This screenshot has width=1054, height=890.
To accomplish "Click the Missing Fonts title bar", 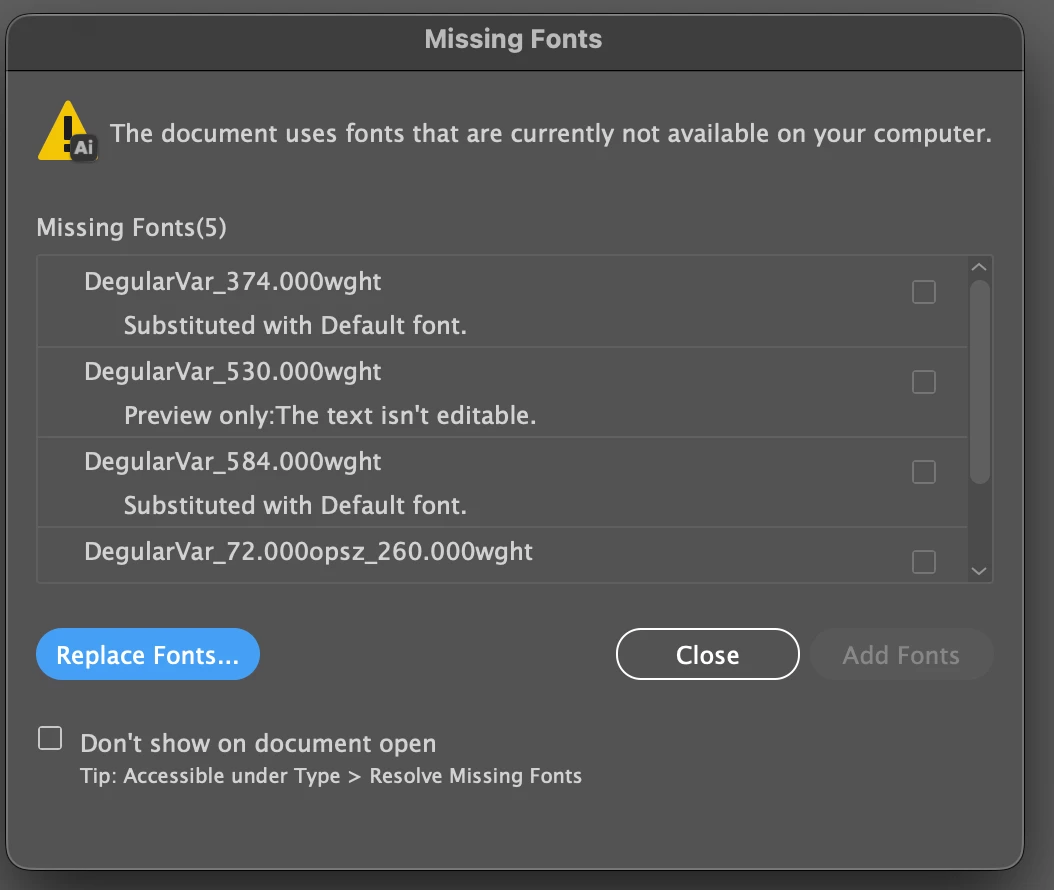I will click(513, 40).
